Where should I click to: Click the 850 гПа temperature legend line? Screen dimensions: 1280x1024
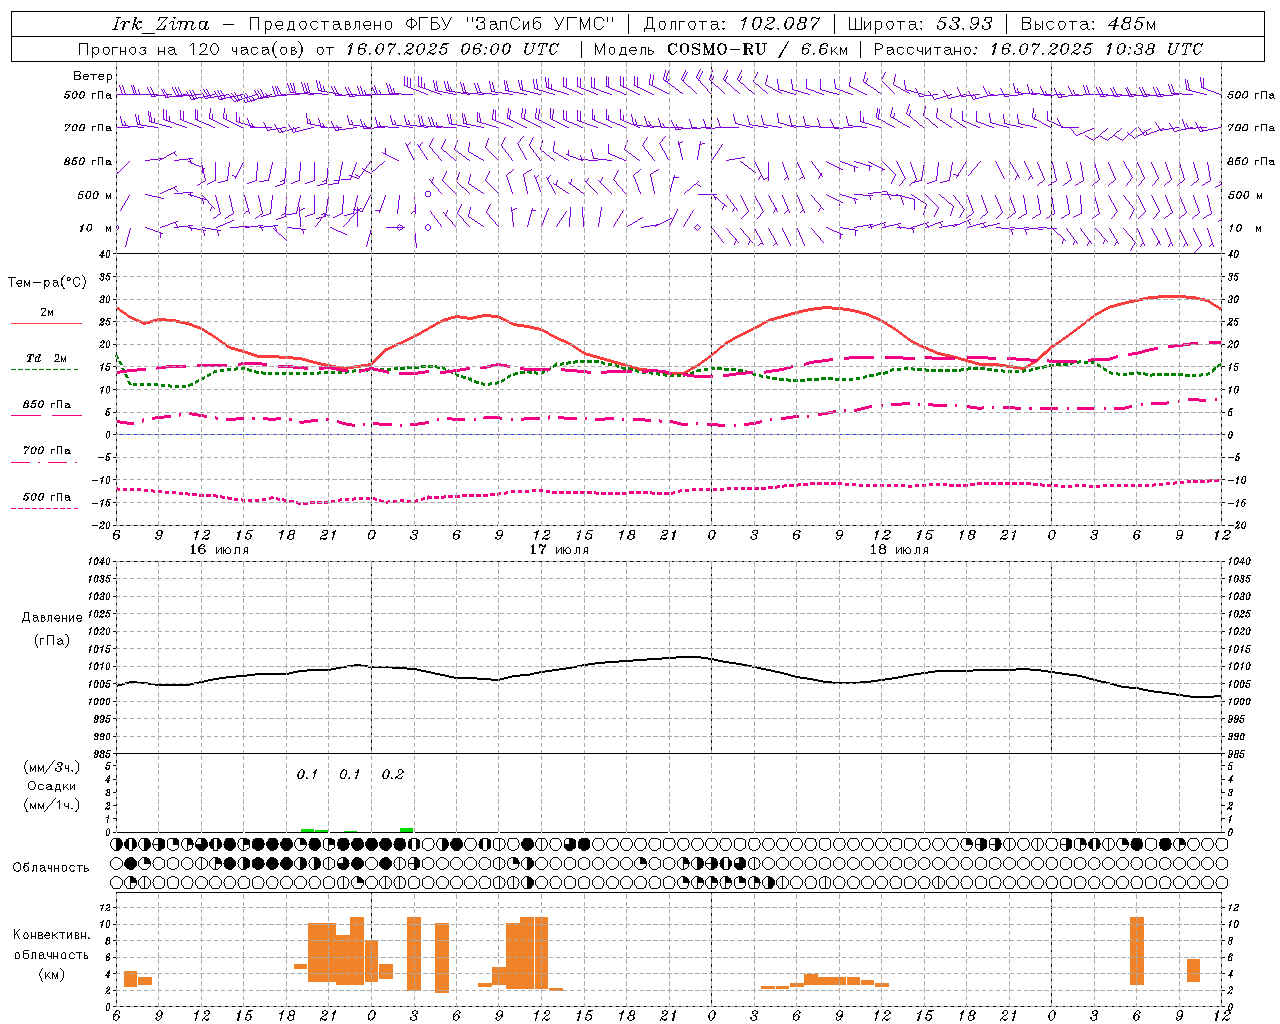pyautogui.click(x=46, y=415)
